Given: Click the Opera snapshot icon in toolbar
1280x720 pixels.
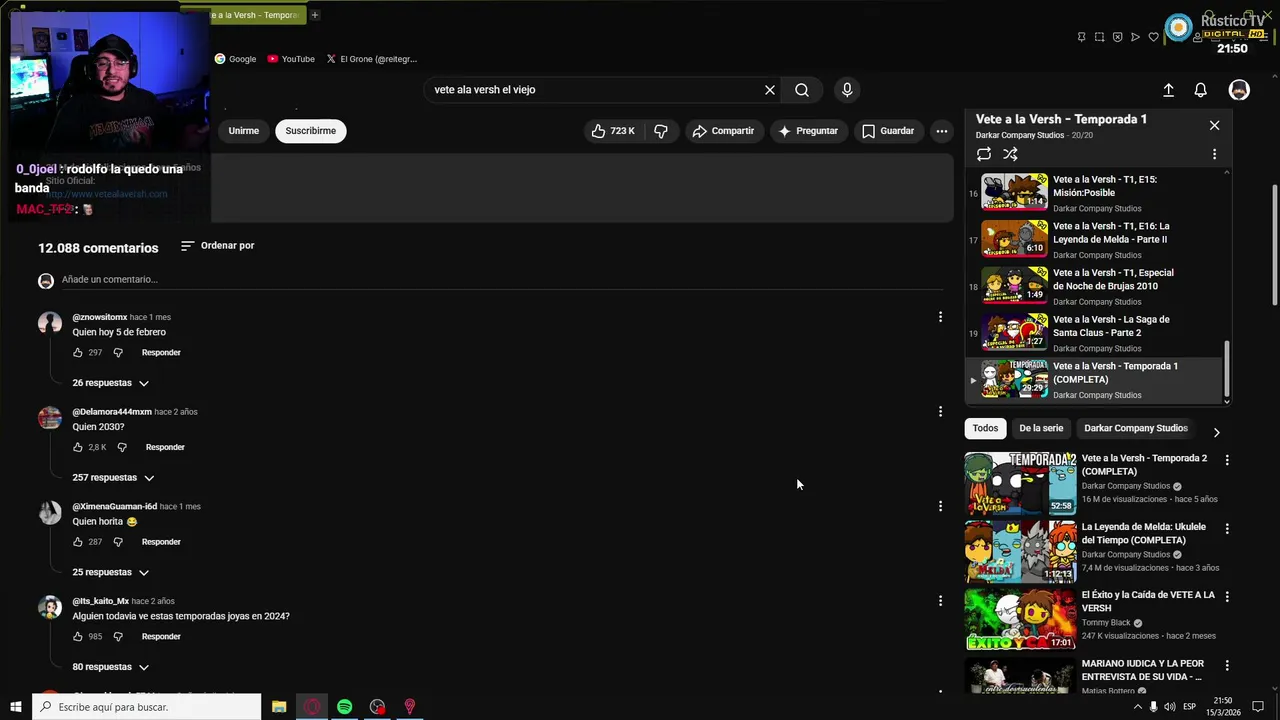Looking at the screenshot, I should coord(1099,37).
